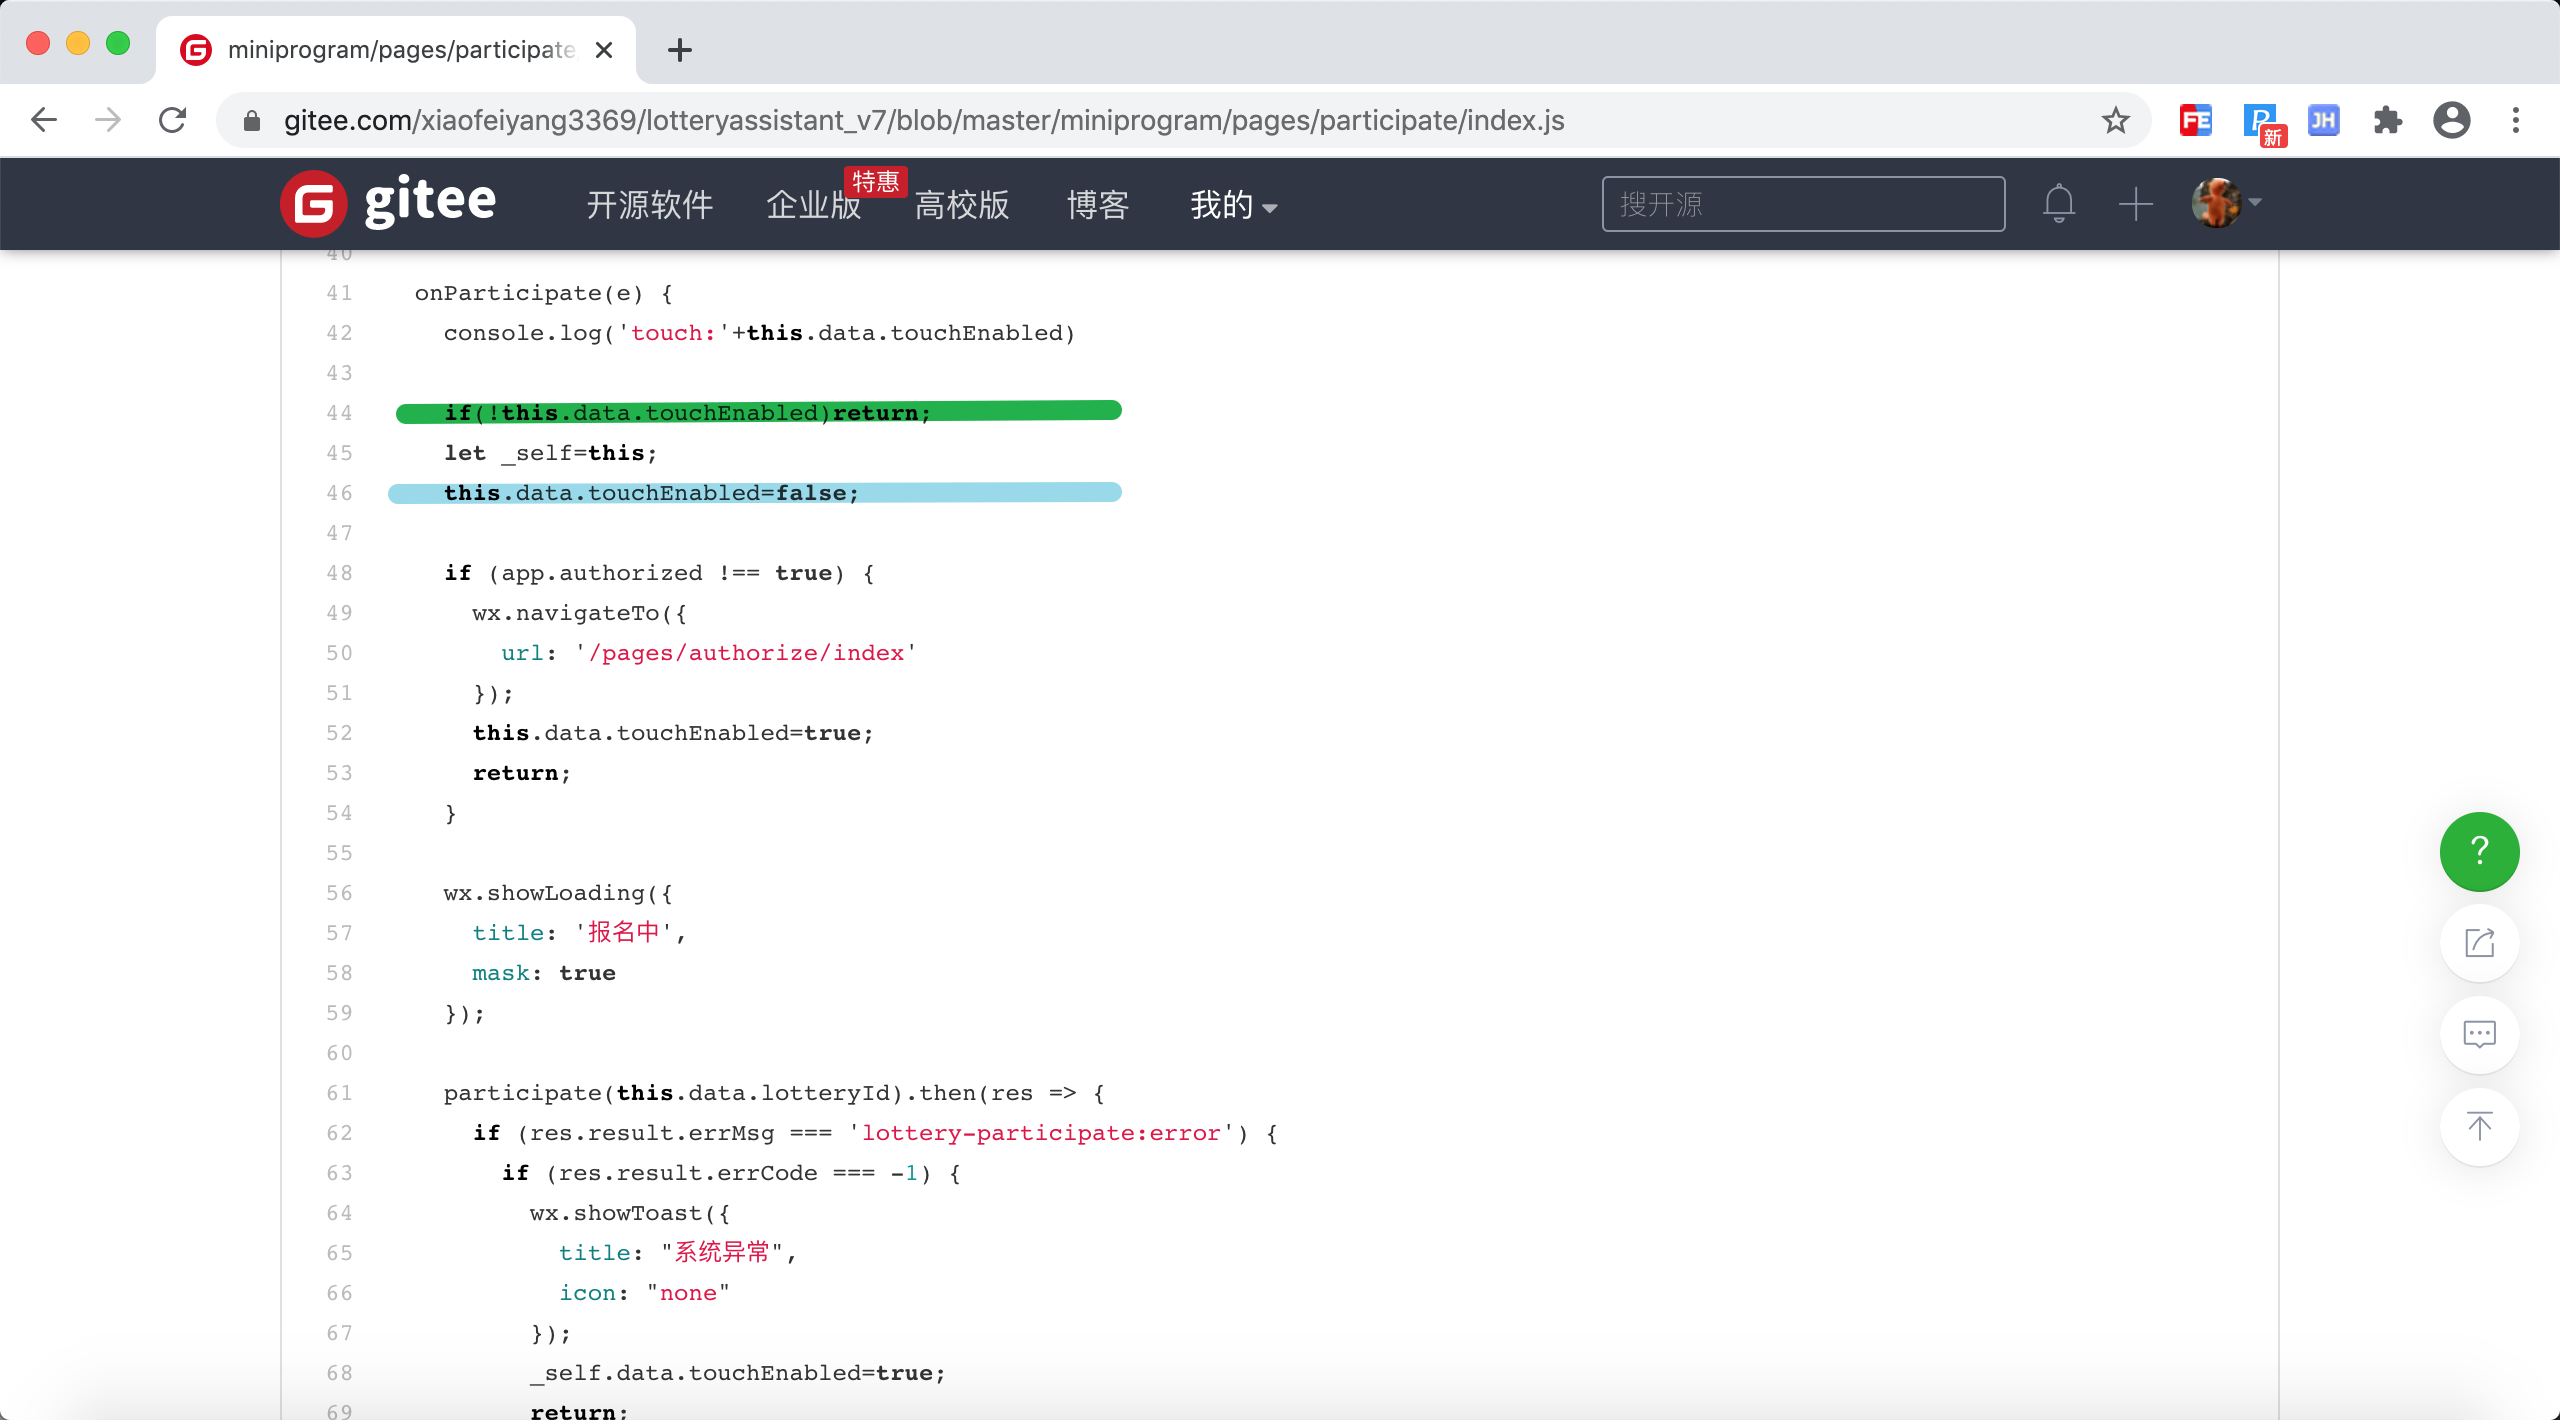Reload the page
This screenshot has height=1420, width=2560.
[173, 121]
